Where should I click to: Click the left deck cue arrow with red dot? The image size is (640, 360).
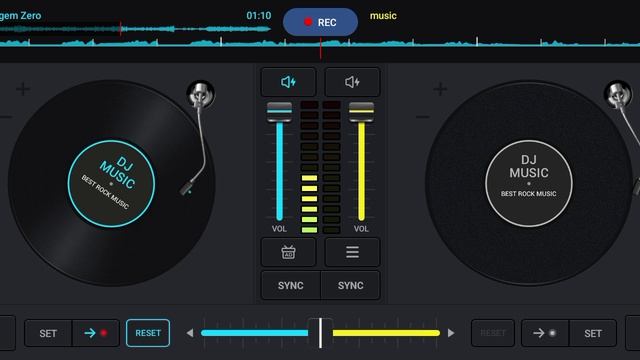tap(96, 333)
